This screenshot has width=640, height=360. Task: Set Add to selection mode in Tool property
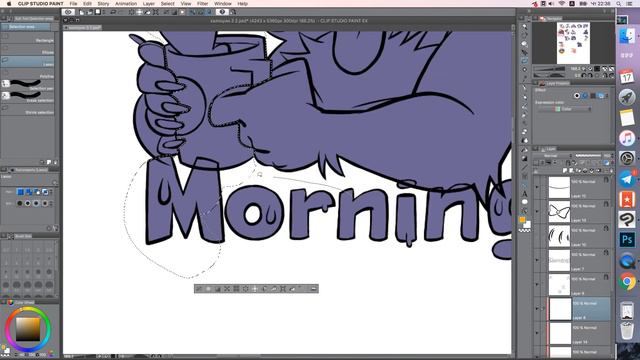coord(29,192)
